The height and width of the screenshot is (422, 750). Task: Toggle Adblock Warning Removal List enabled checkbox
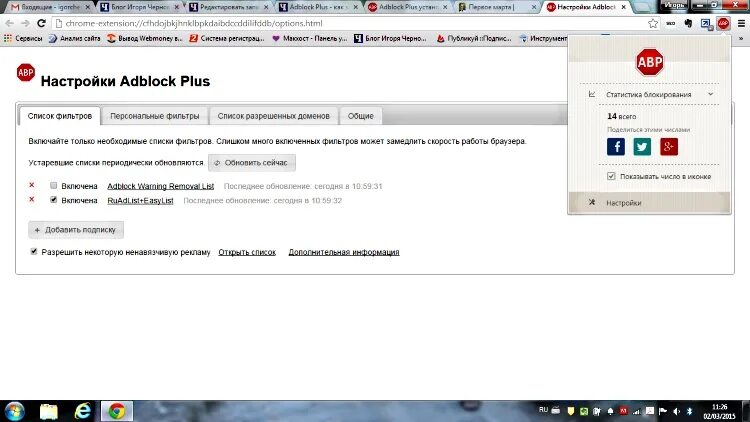54,185
